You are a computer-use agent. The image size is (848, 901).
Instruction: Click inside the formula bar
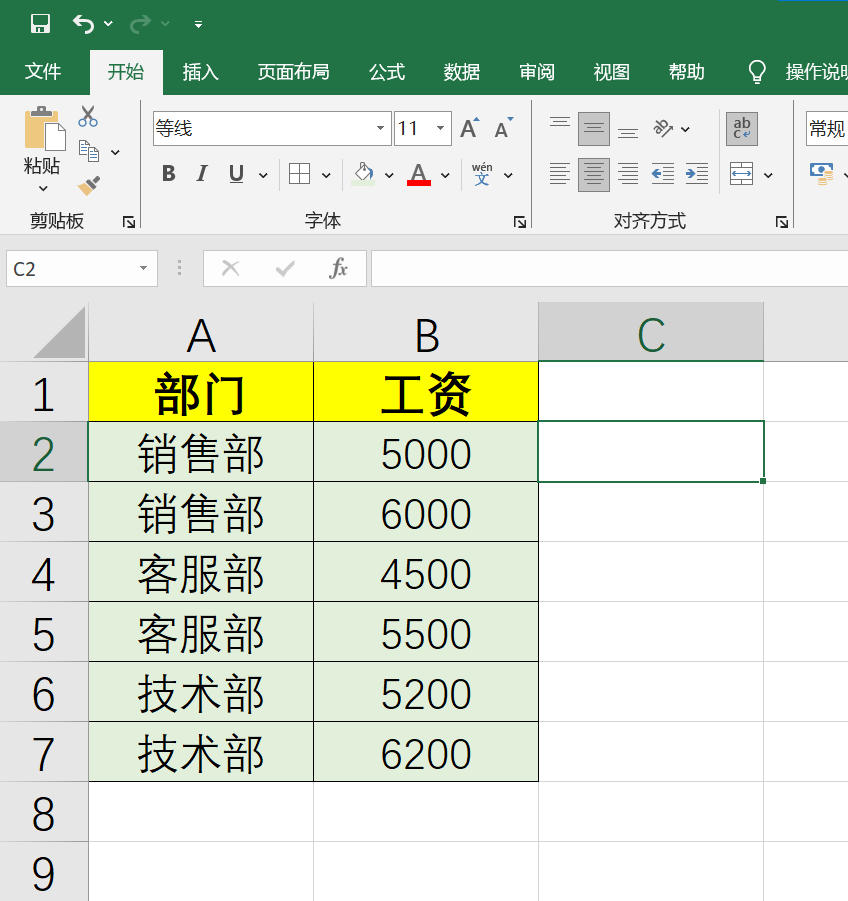click(610, 268)
